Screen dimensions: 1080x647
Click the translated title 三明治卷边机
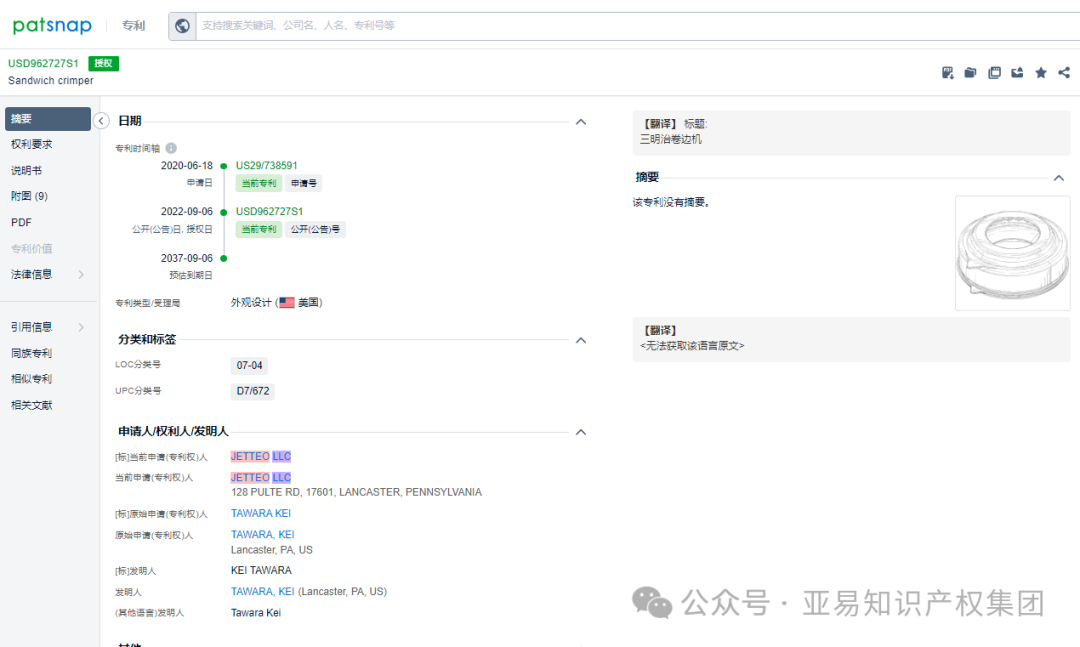671,139
